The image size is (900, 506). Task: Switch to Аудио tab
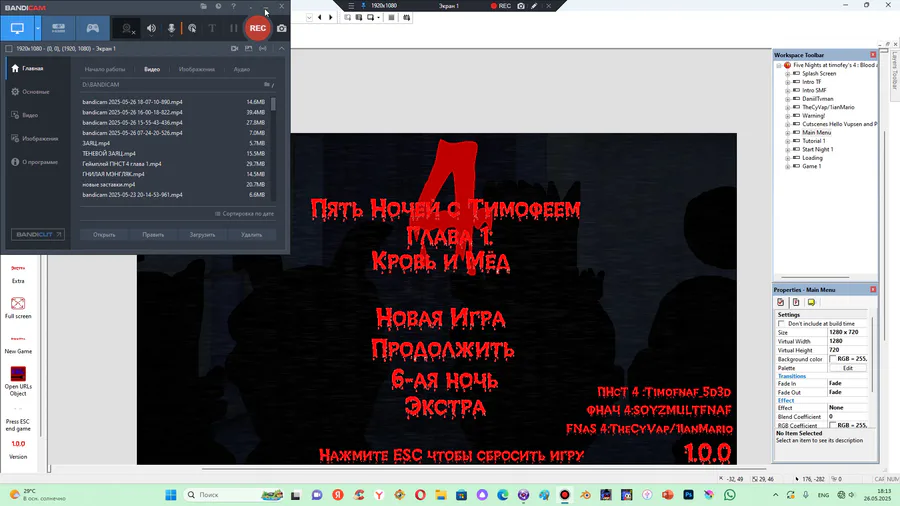point(242,69)
